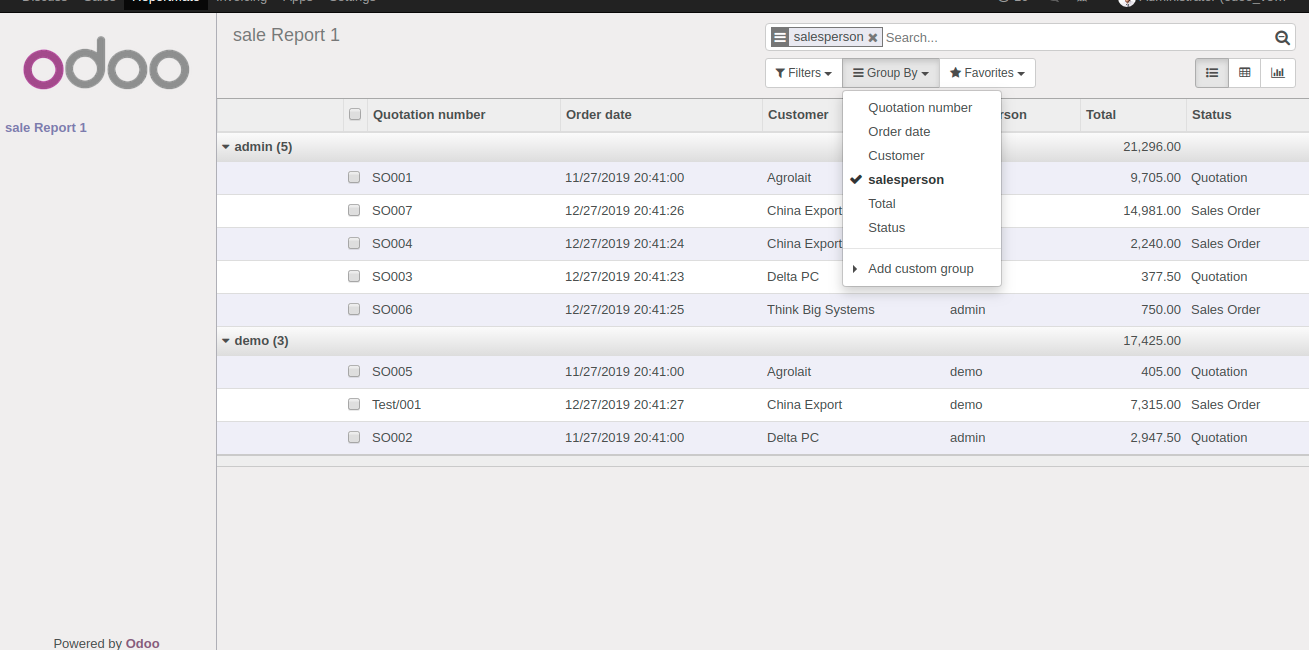This screenshot has width=1309, height=650.
Task: Expand Add custom group option
Action: (x=920, y=269)
